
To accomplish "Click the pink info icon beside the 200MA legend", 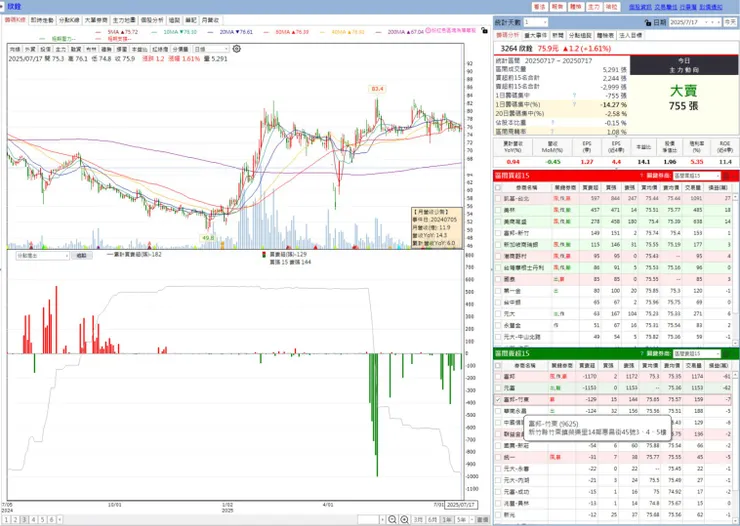I will [428, 30].
